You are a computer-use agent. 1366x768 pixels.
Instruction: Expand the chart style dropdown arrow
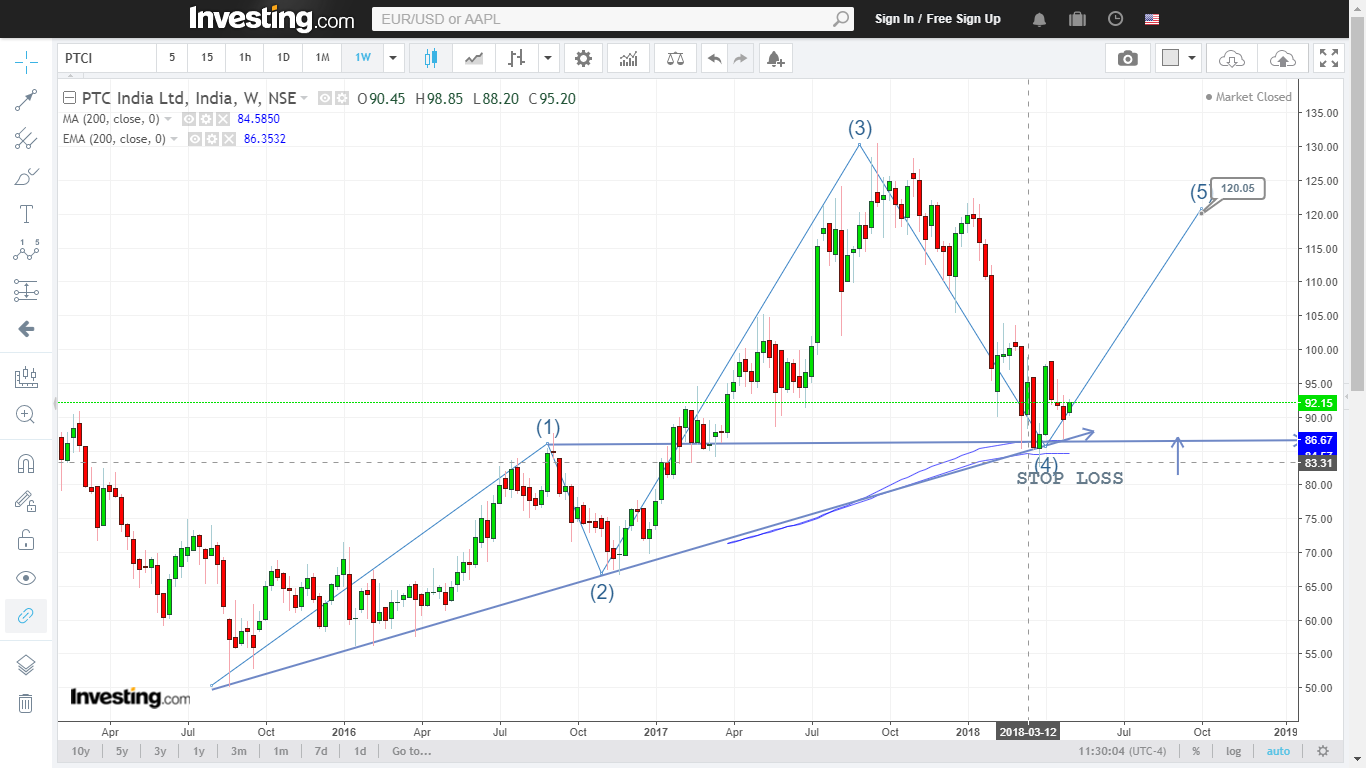coord(548,58)
